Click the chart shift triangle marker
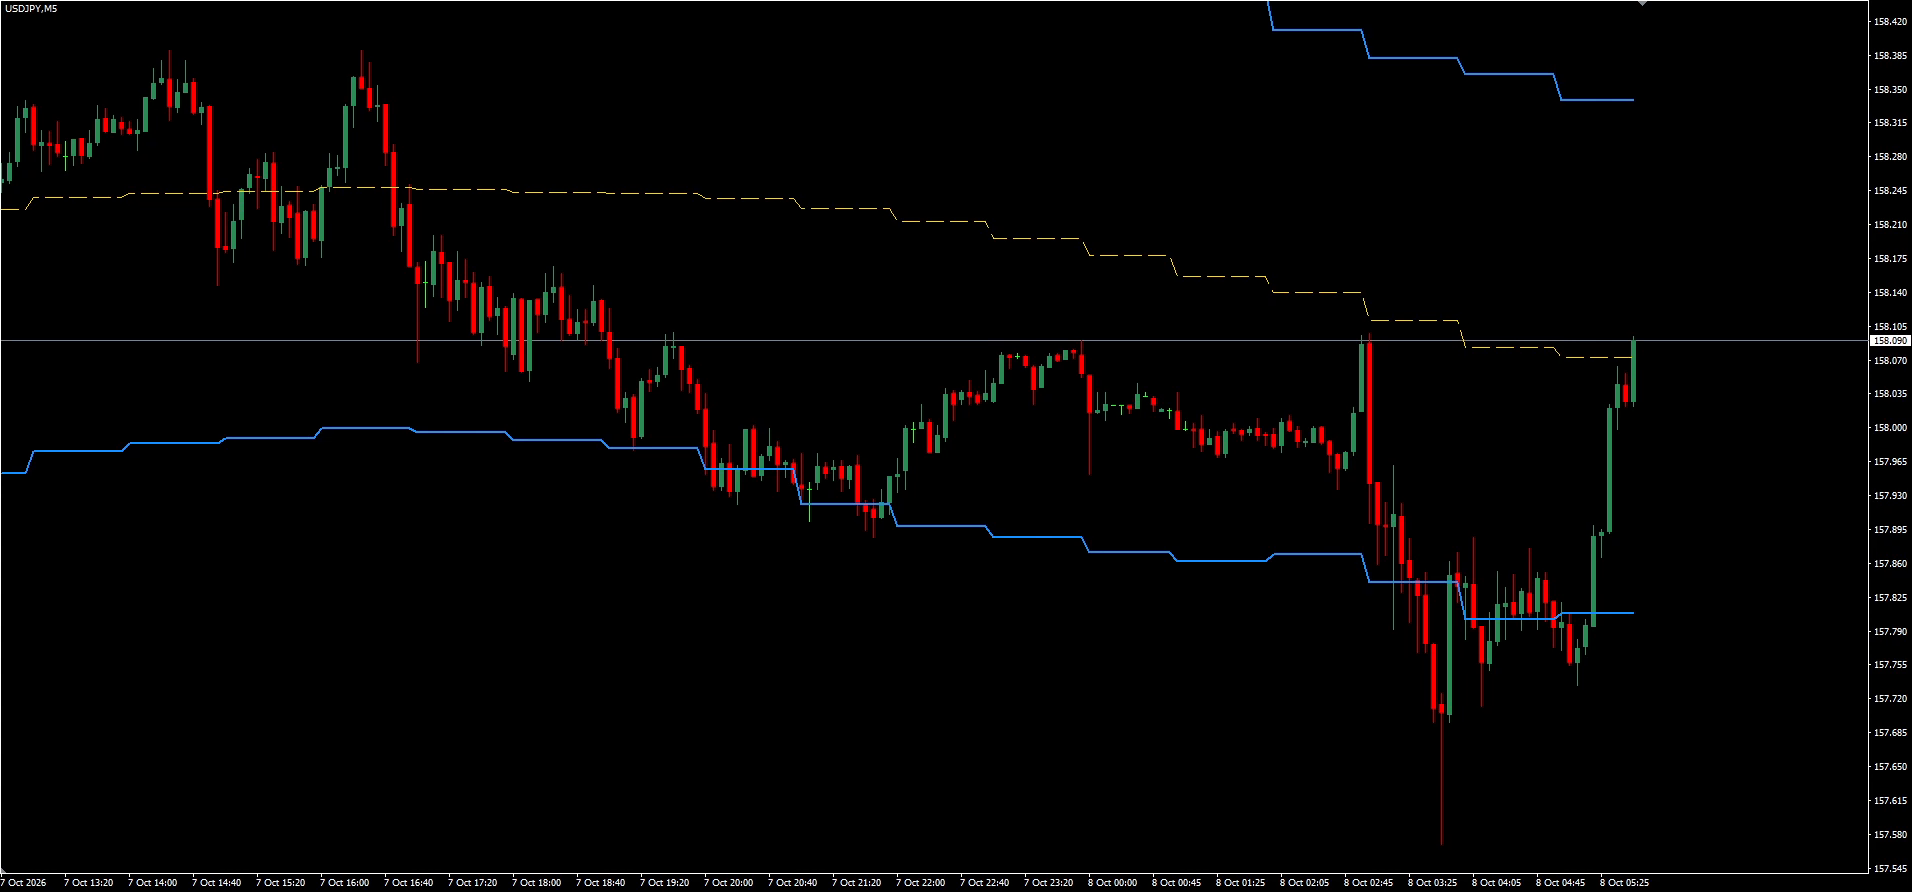This screenshot has height=892, width=1912. point(1641,3)
